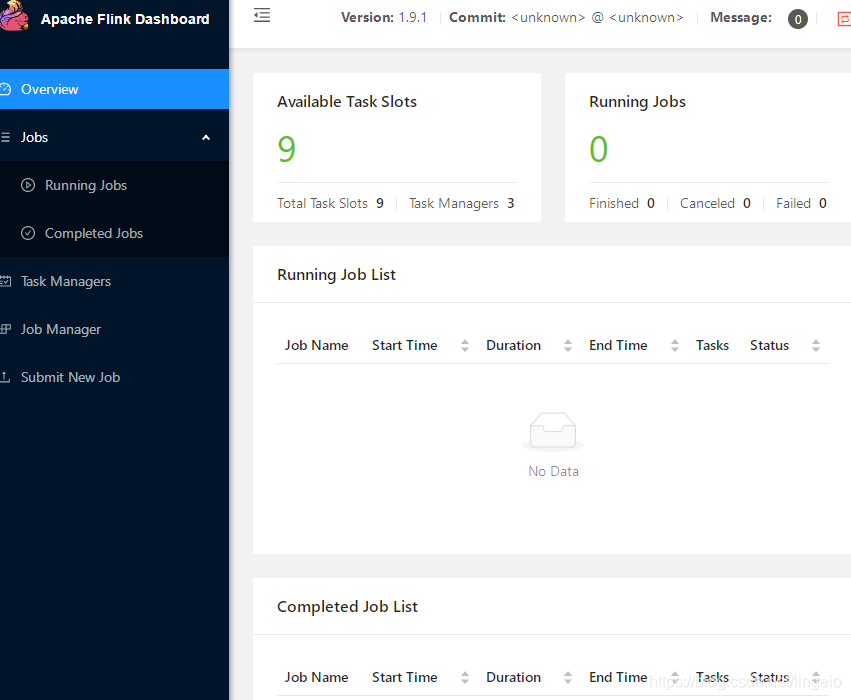Click the Apache Flink Dashboard title

pyautogui.click(x=125, y=19)
